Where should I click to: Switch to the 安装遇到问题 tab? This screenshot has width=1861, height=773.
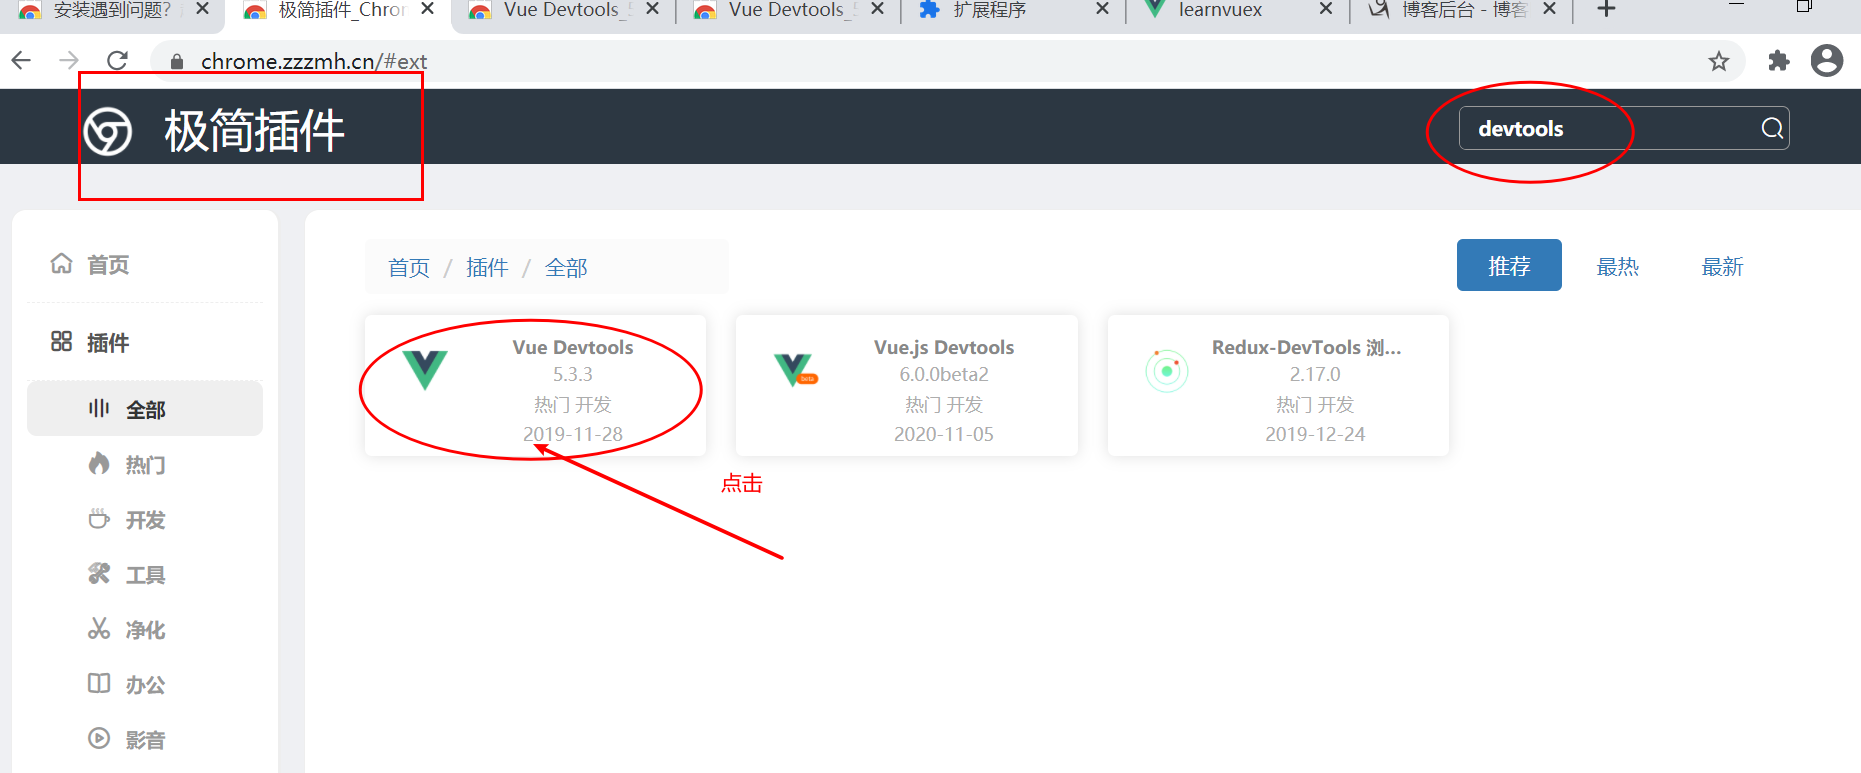click(112, 10)
